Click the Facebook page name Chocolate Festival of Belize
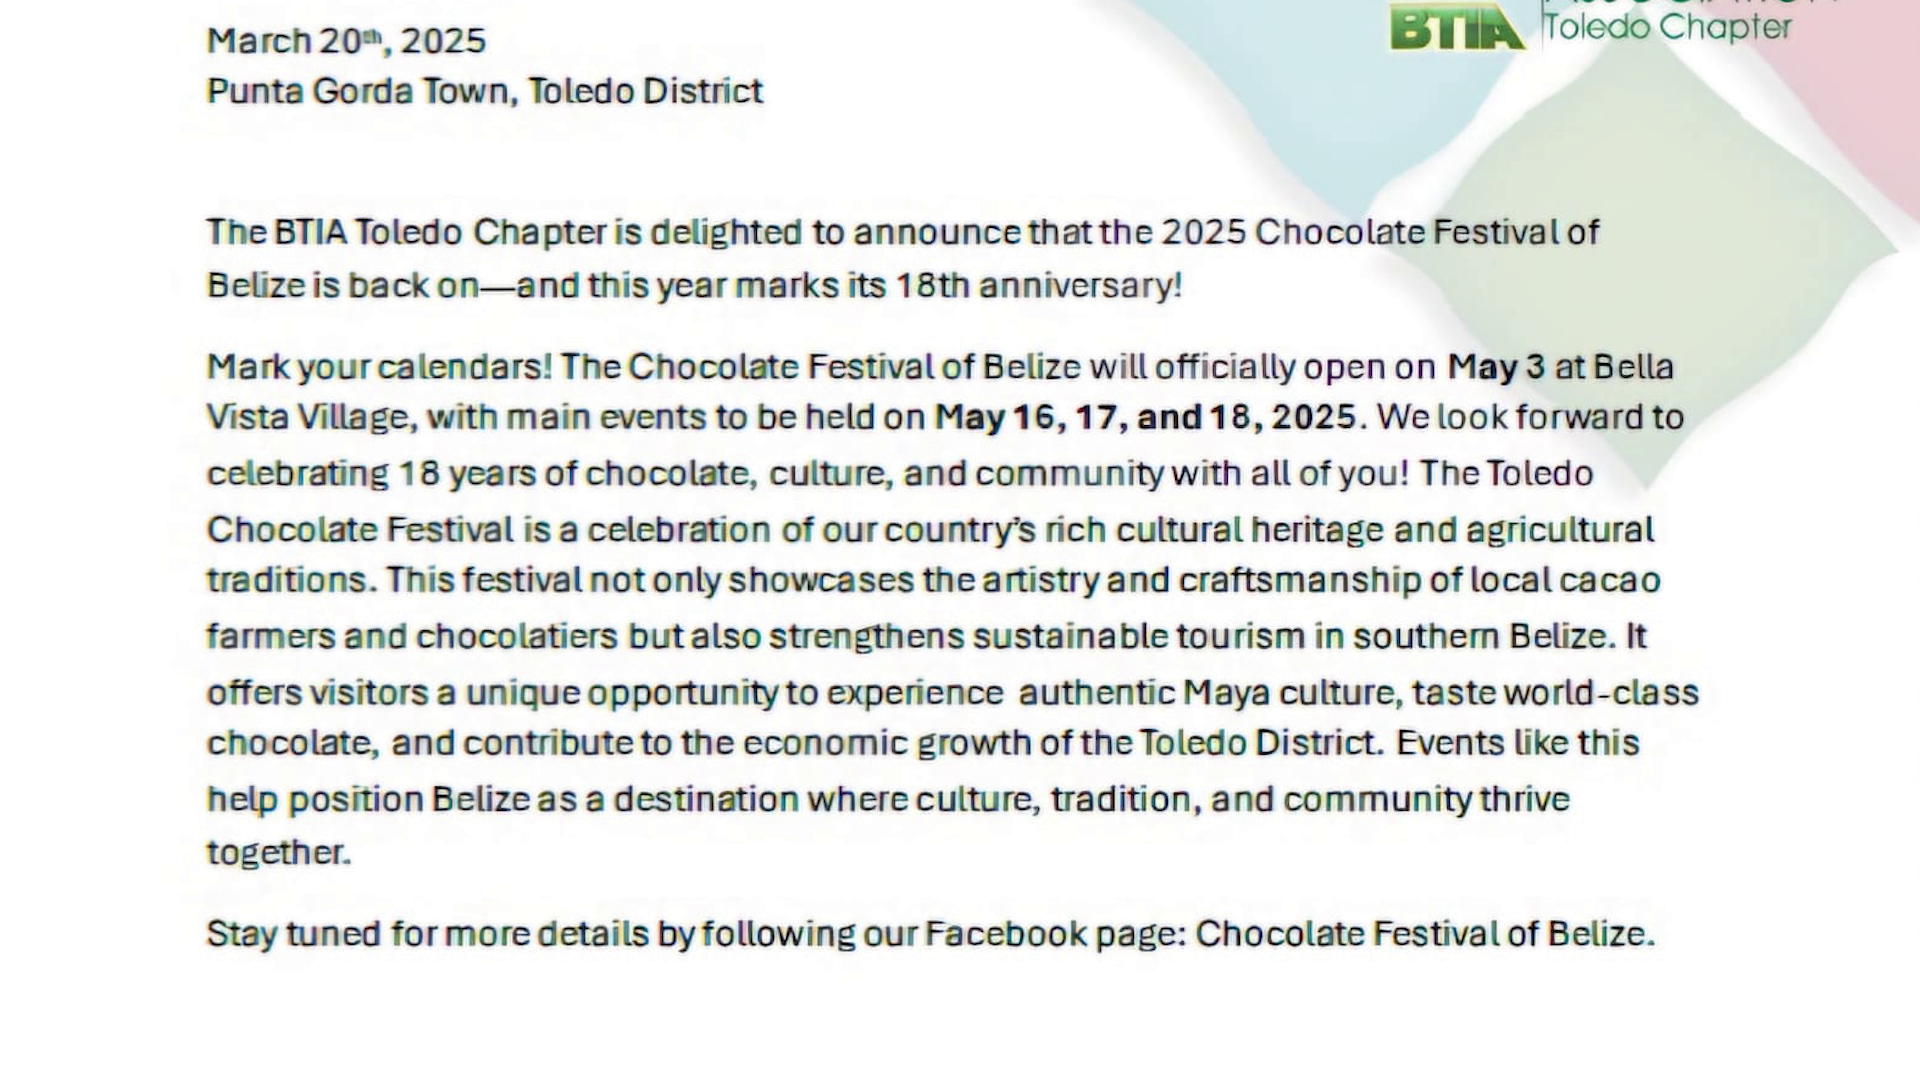The image size is (1920, 1080). [1425, 934]
